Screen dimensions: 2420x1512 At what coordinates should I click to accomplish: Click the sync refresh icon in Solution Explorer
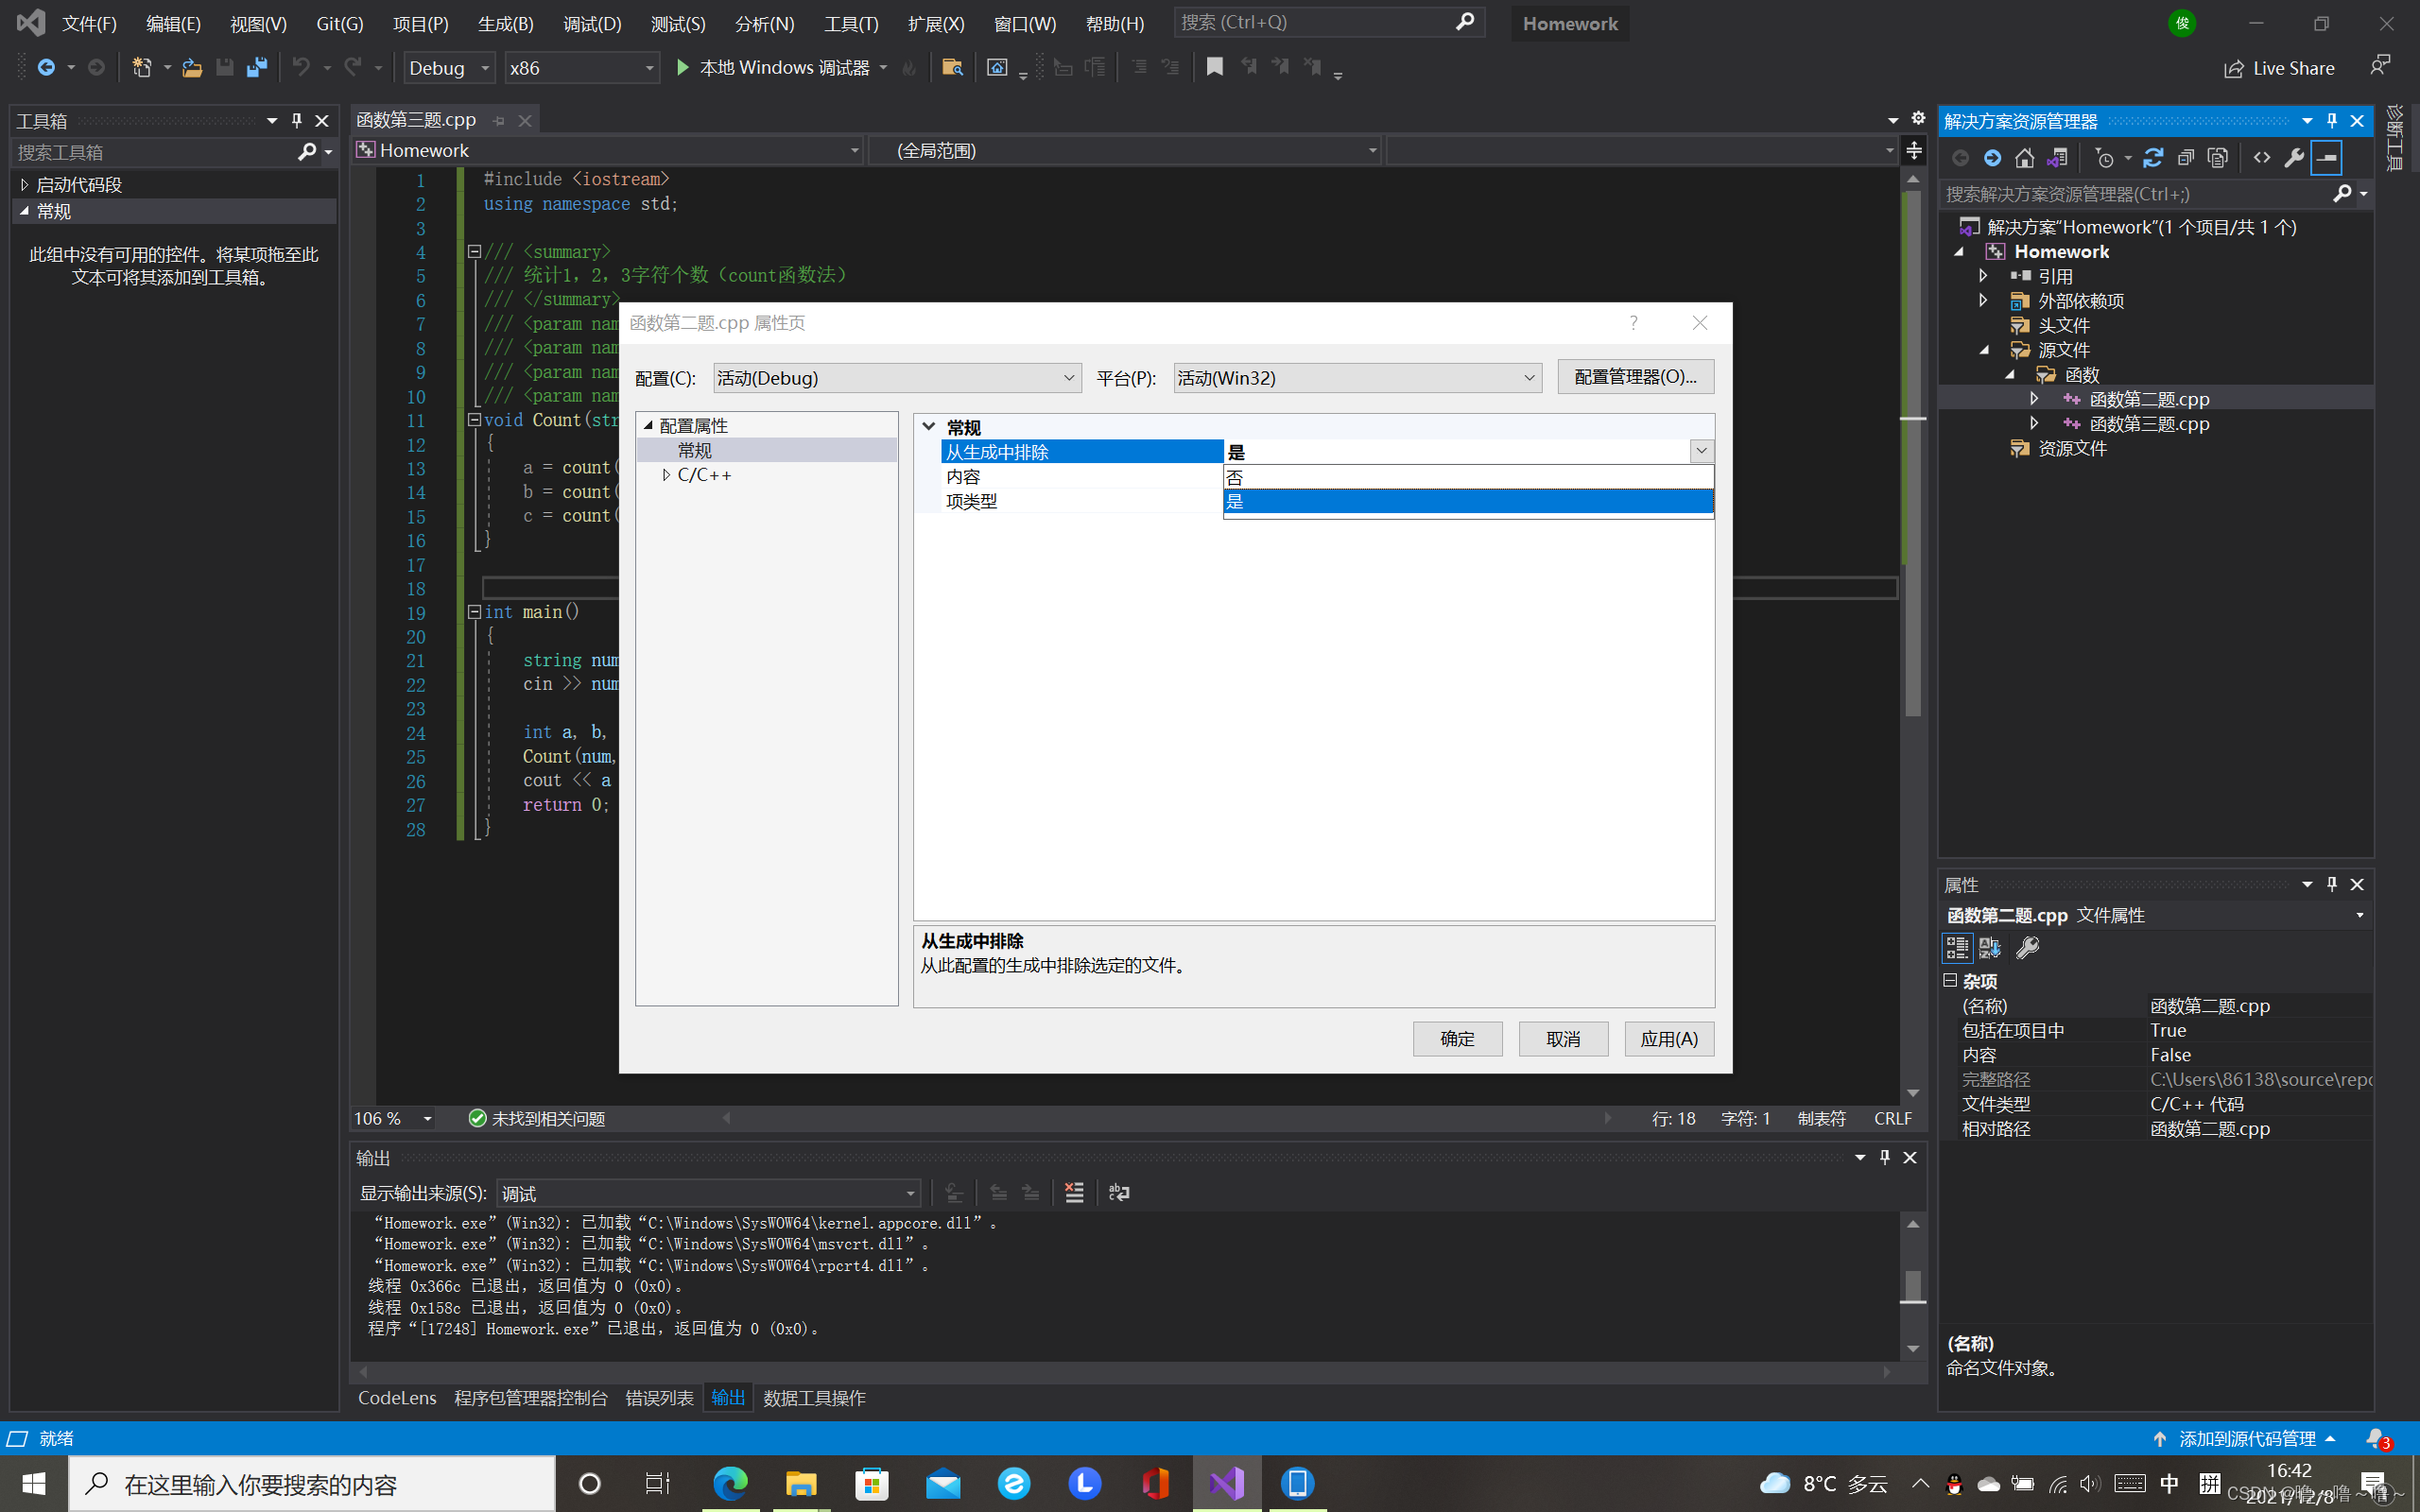pyautogui.click(x=2153, y=158)
